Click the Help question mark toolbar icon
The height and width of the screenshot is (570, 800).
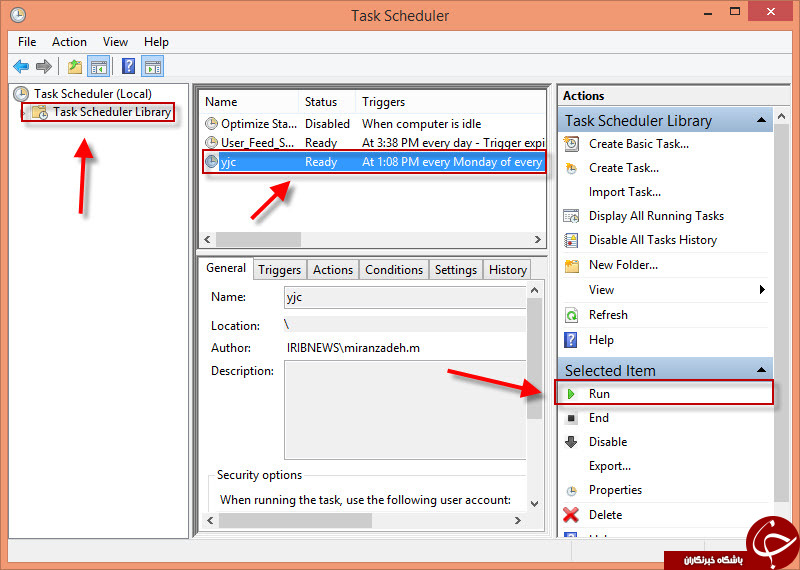click(x=129, y=66)
